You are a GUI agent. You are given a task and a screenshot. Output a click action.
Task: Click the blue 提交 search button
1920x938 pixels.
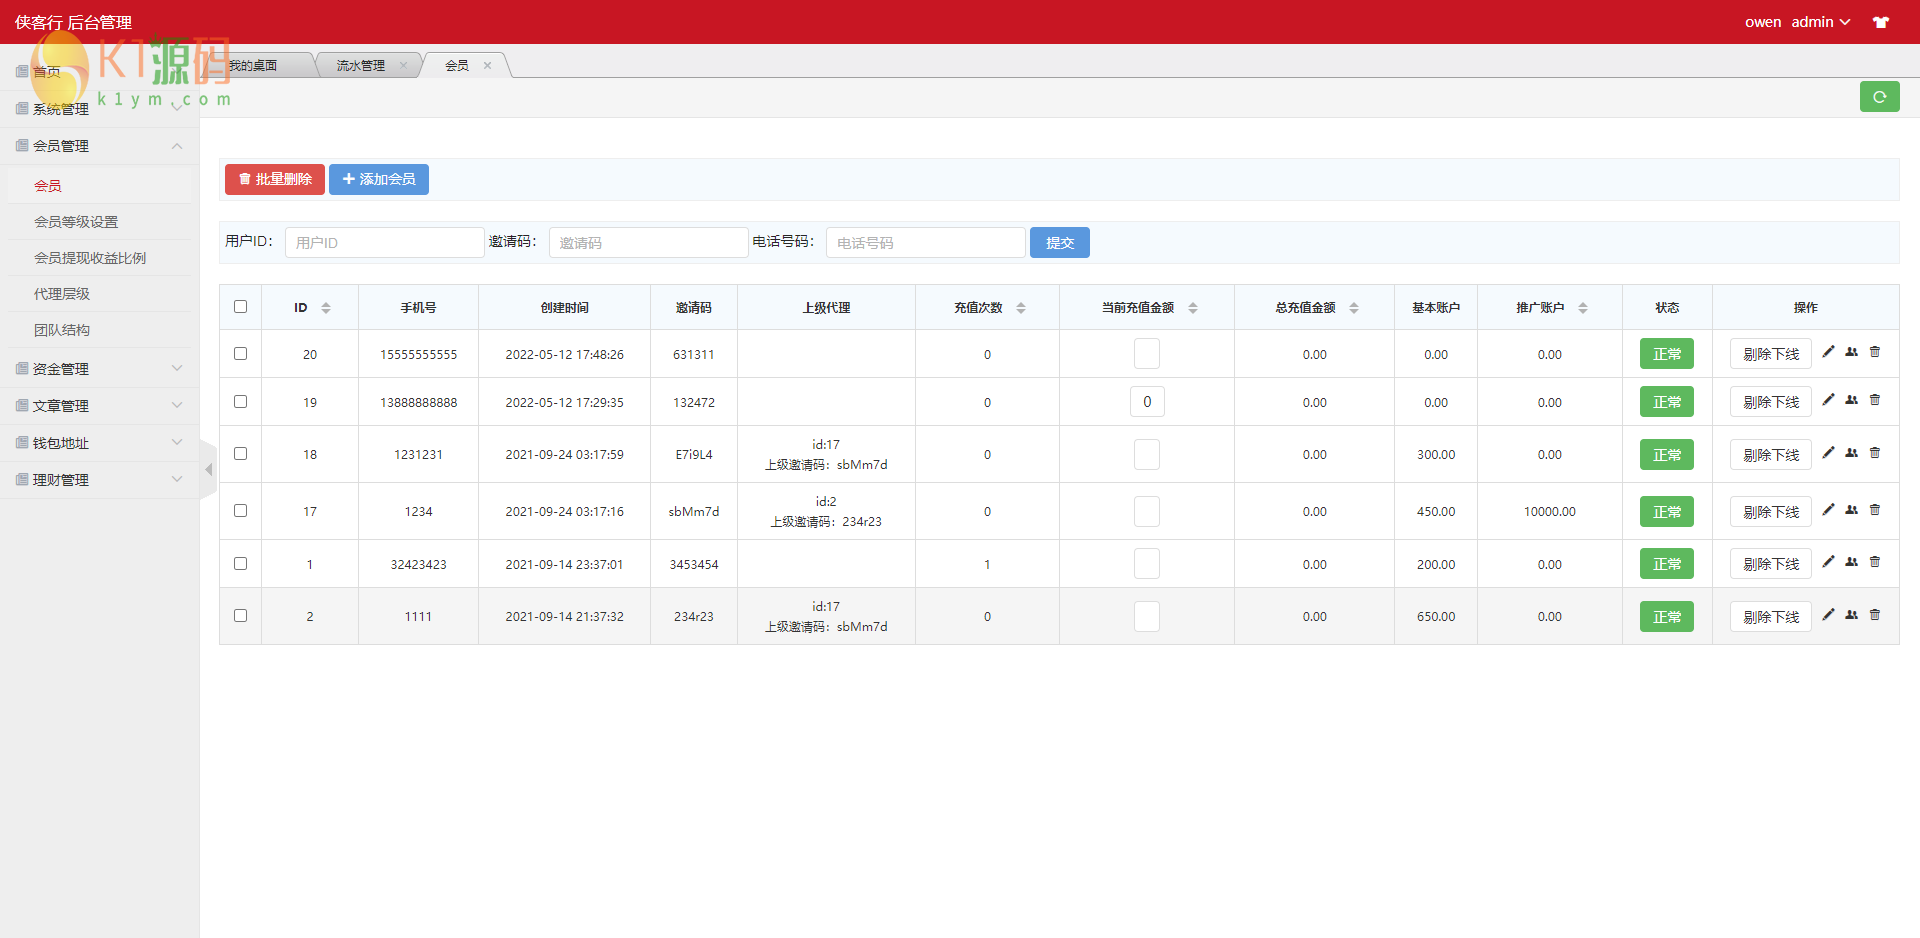click(x=1059, y=243)
